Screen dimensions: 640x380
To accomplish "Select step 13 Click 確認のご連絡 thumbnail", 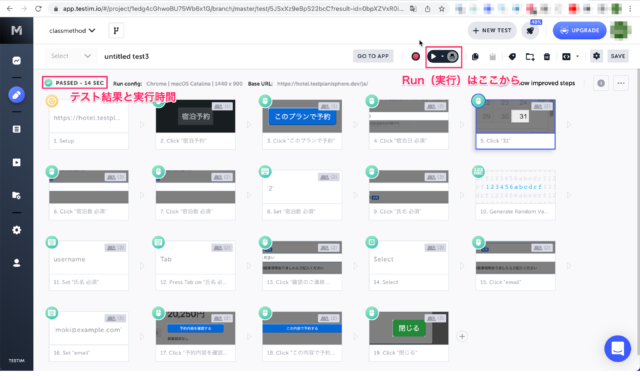I will 302,266.
